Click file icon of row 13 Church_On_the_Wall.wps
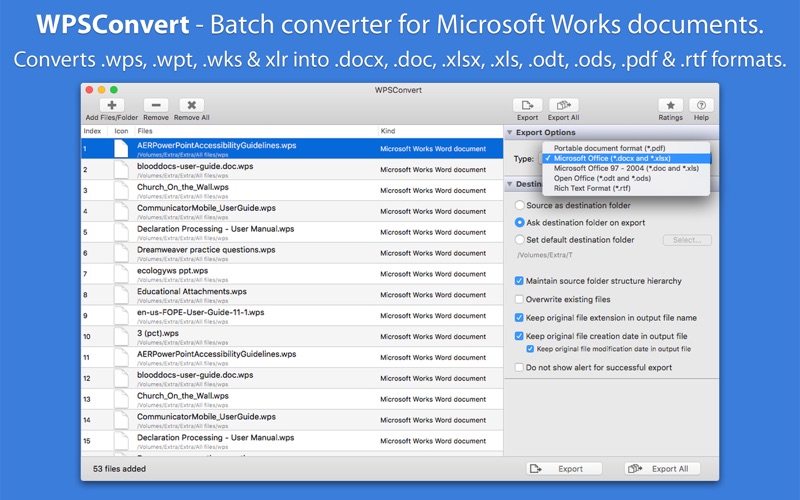 (x=121, y=399)
